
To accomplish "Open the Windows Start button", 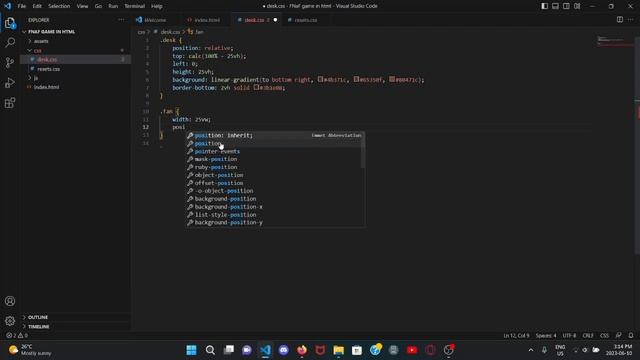I will click(x=191, y=350).
